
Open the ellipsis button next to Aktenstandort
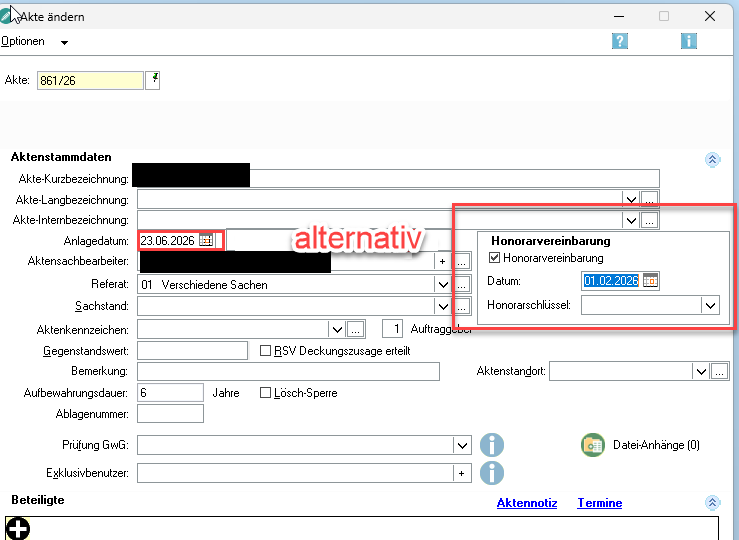click(x=719, y=371)
